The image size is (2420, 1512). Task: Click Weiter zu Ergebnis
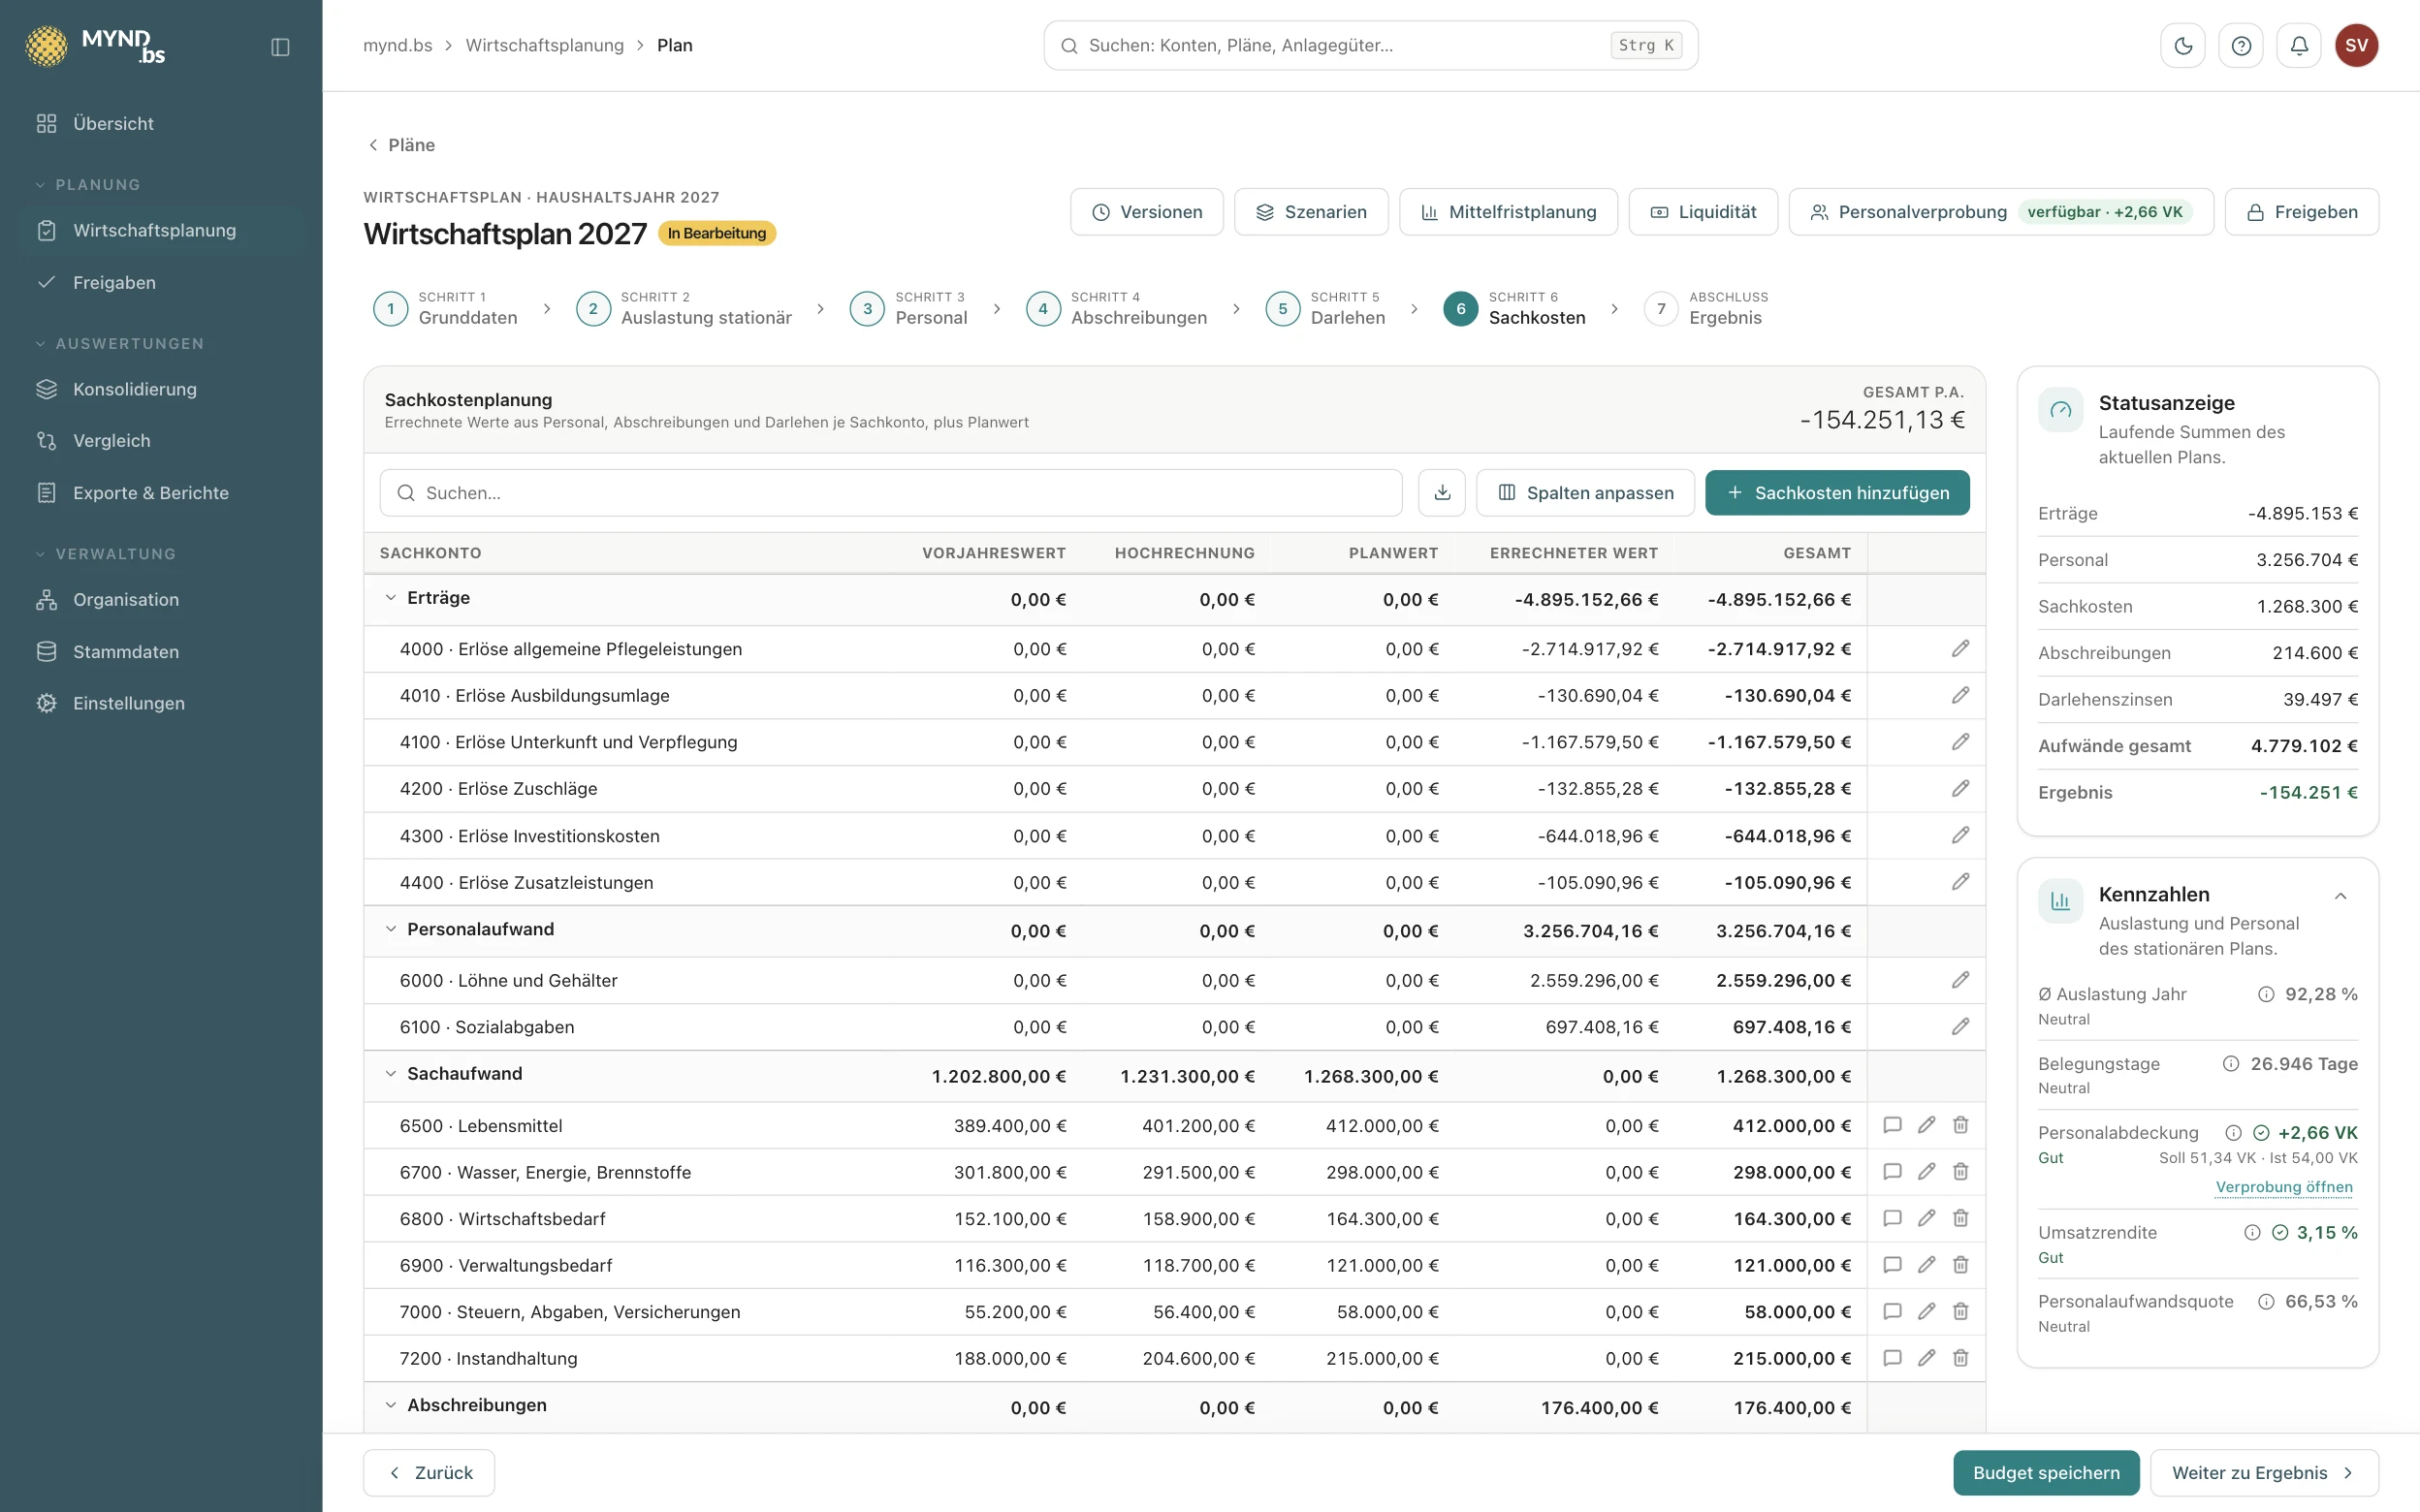pos(2264,1473)
